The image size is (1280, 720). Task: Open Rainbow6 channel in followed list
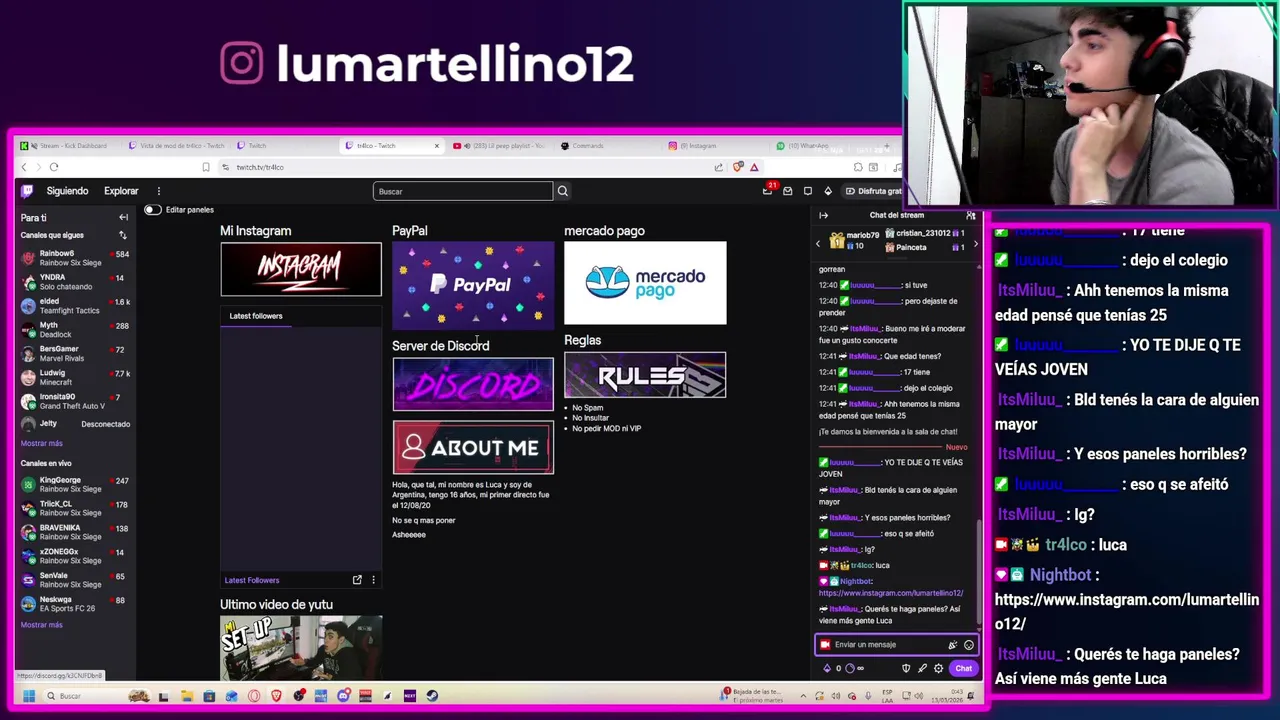point(75,258)
